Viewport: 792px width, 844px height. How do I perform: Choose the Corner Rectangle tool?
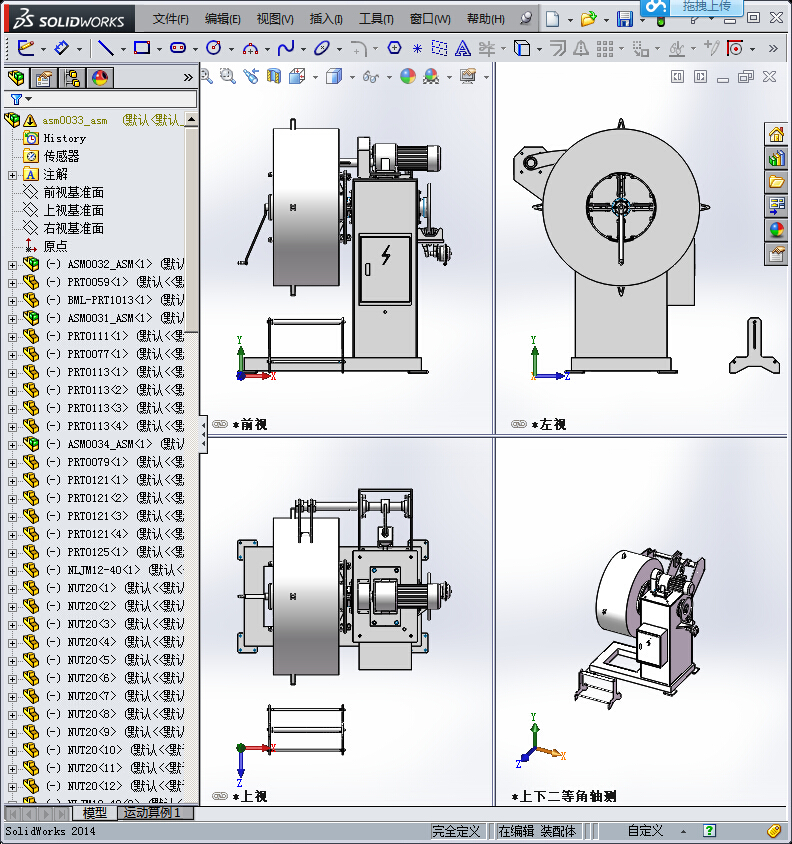pyautogui.click(x=142, y=48)
